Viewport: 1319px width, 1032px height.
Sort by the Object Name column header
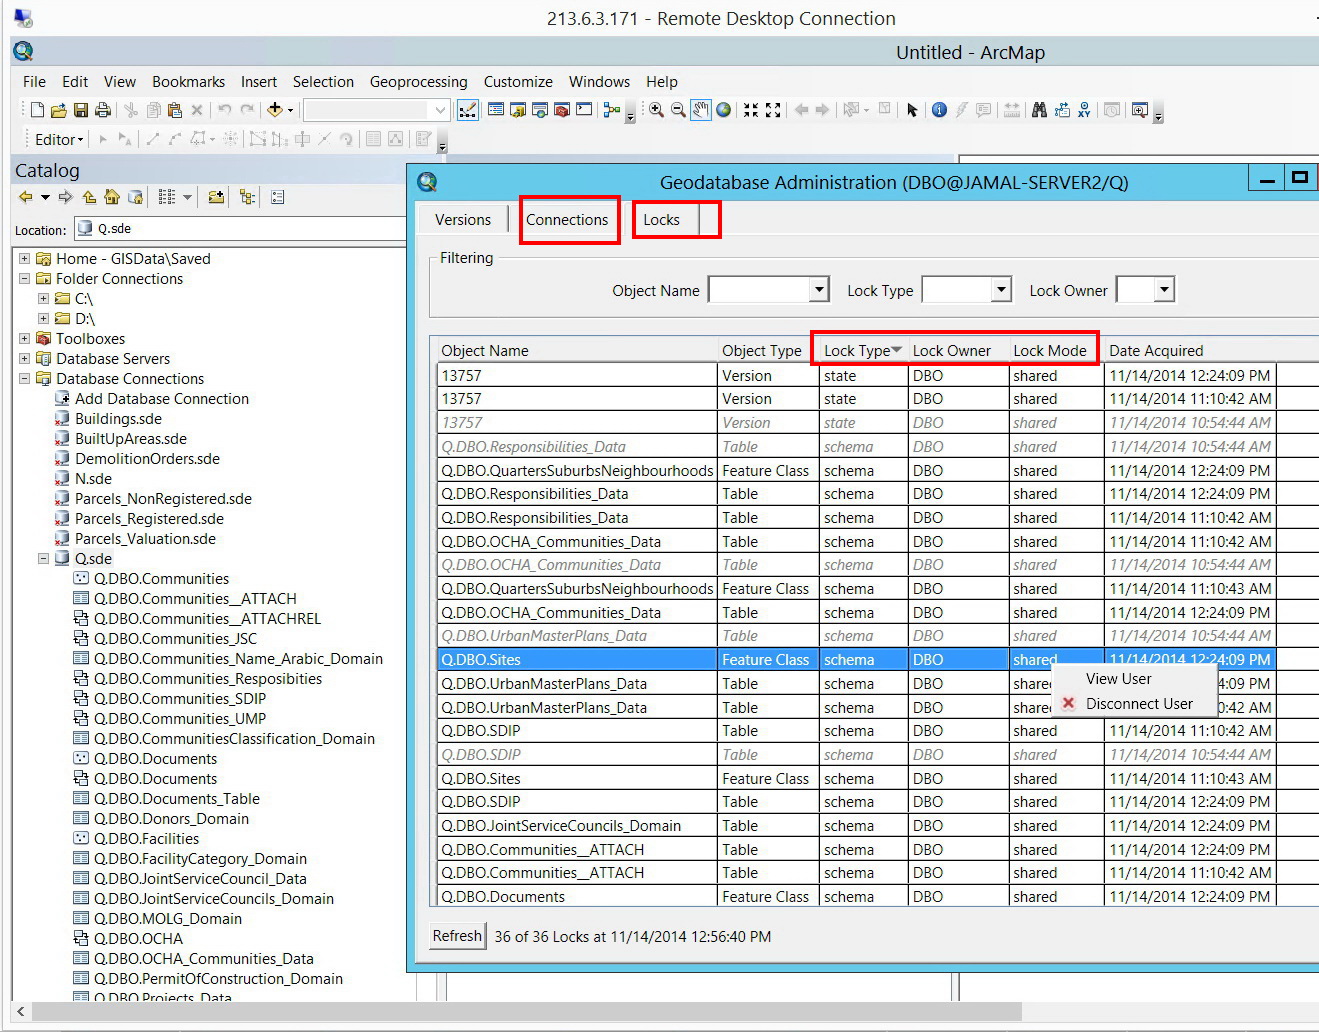(x=577, y=350)
